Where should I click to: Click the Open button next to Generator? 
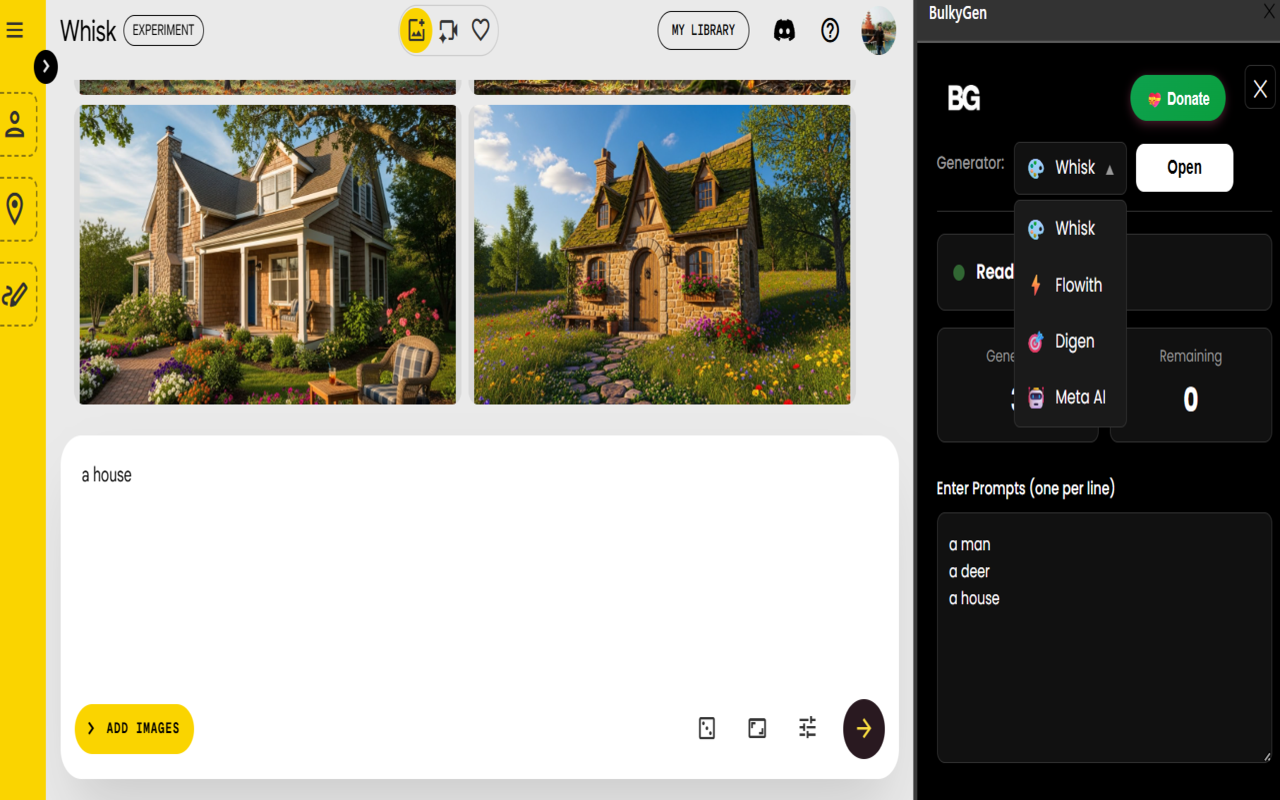coord(1184,168)
